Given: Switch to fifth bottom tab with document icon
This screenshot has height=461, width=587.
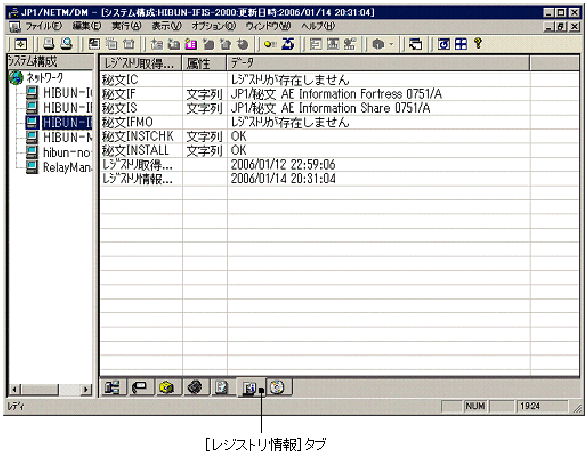Looking at the screenshot, I should (x=222, y=387).
